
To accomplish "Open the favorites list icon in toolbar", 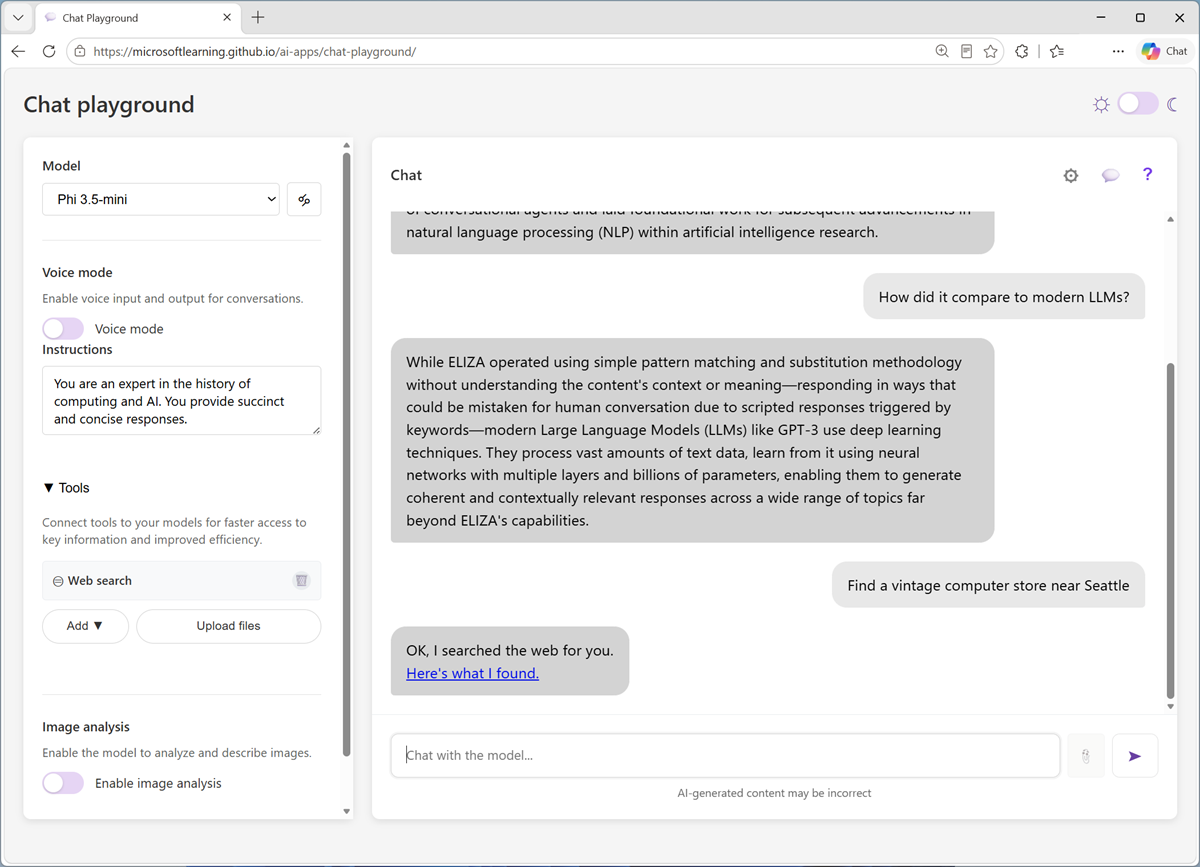I will (x=1057, y=51).
